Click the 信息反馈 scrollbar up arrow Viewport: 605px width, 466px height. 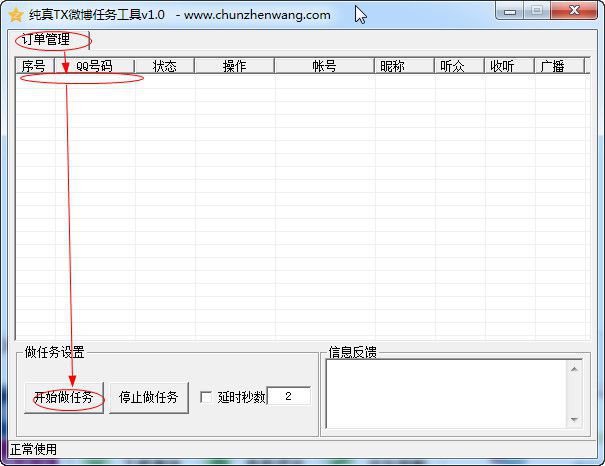click(574, 369)
